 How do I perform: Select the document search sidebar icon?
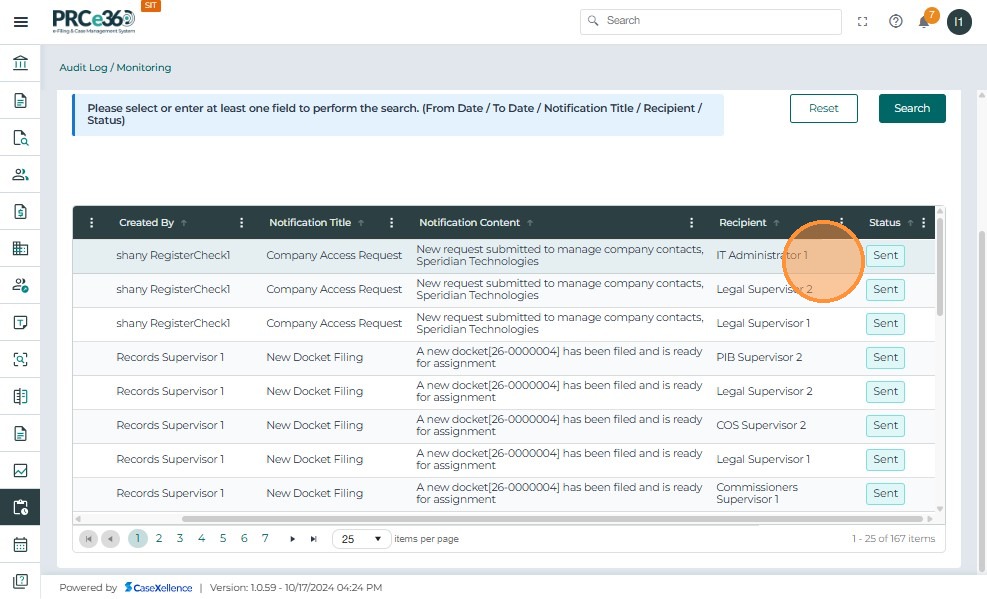20,138
